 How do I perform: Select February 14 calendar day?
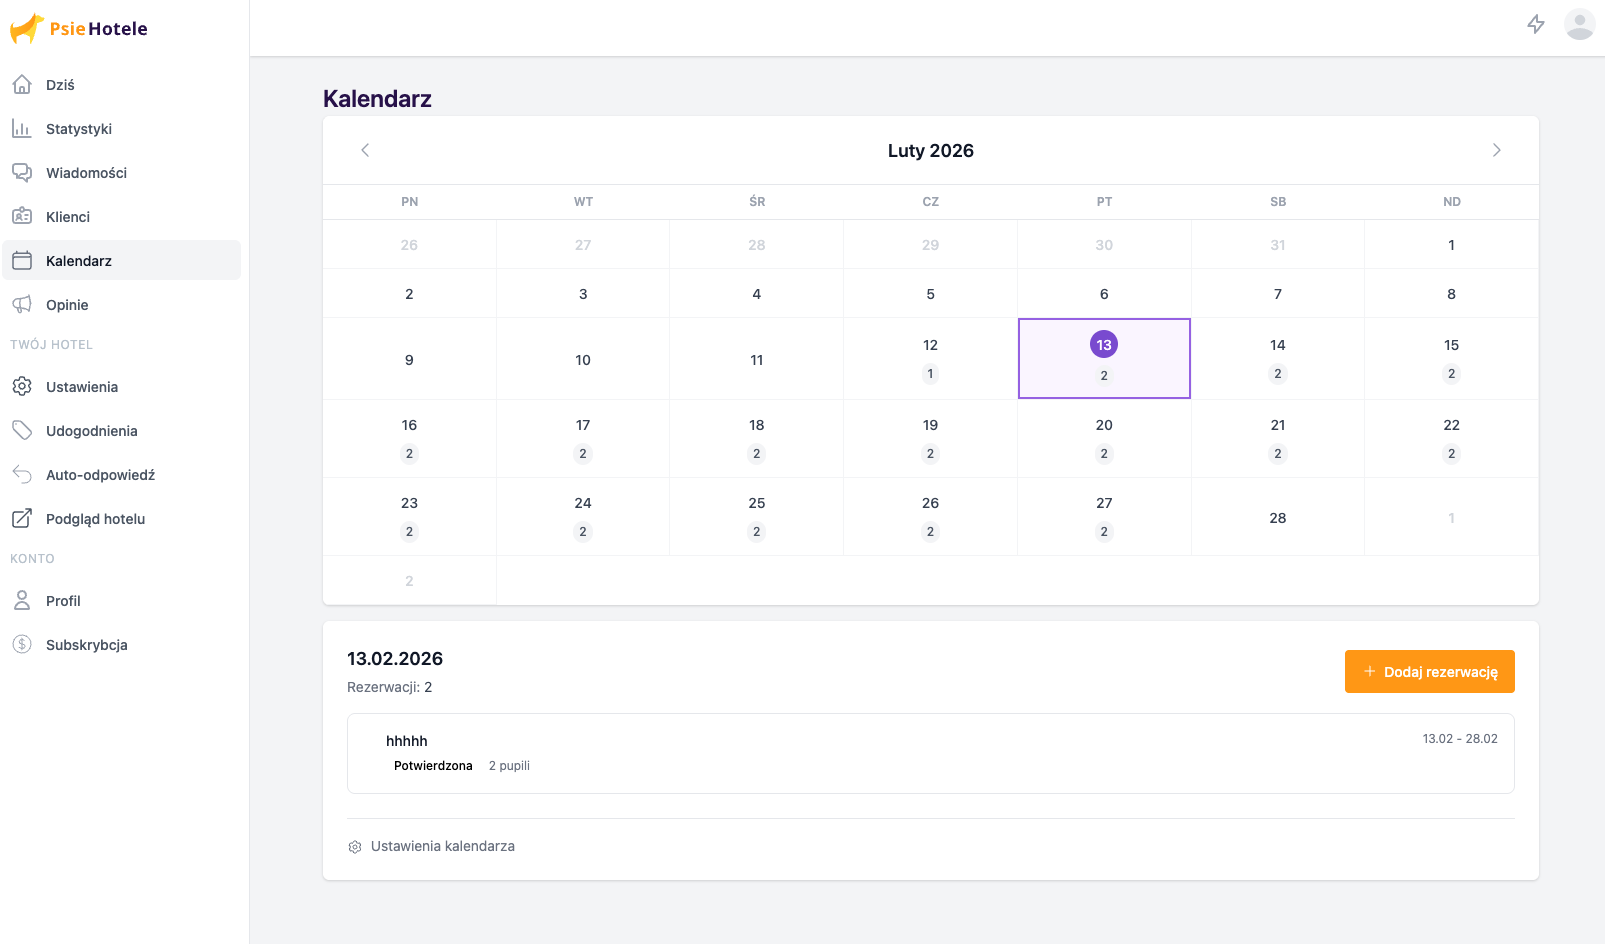click(x=1277, y=358)
